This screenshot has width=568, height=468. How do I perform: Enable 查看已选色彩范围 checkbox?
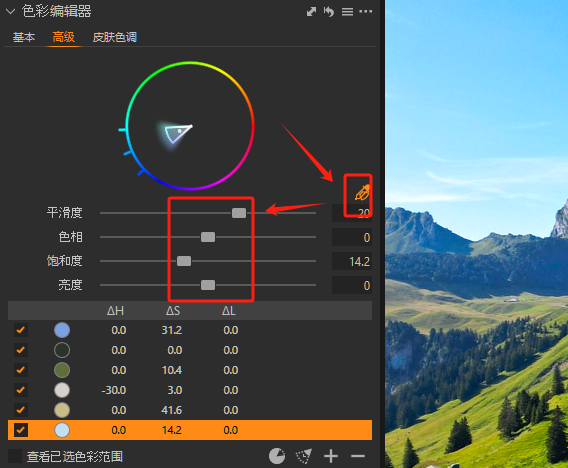click(15, 456)
